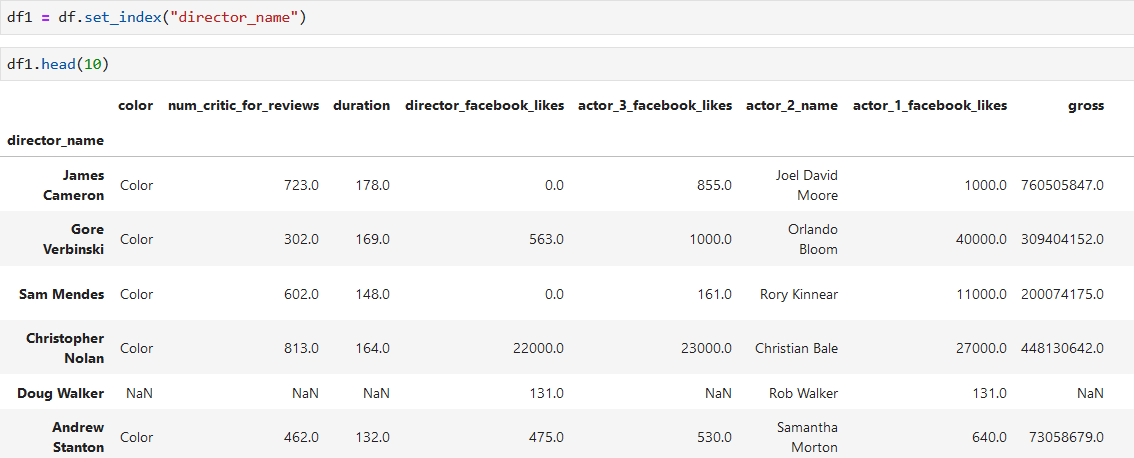Select the Doug Walker row index

coord(61,394)
